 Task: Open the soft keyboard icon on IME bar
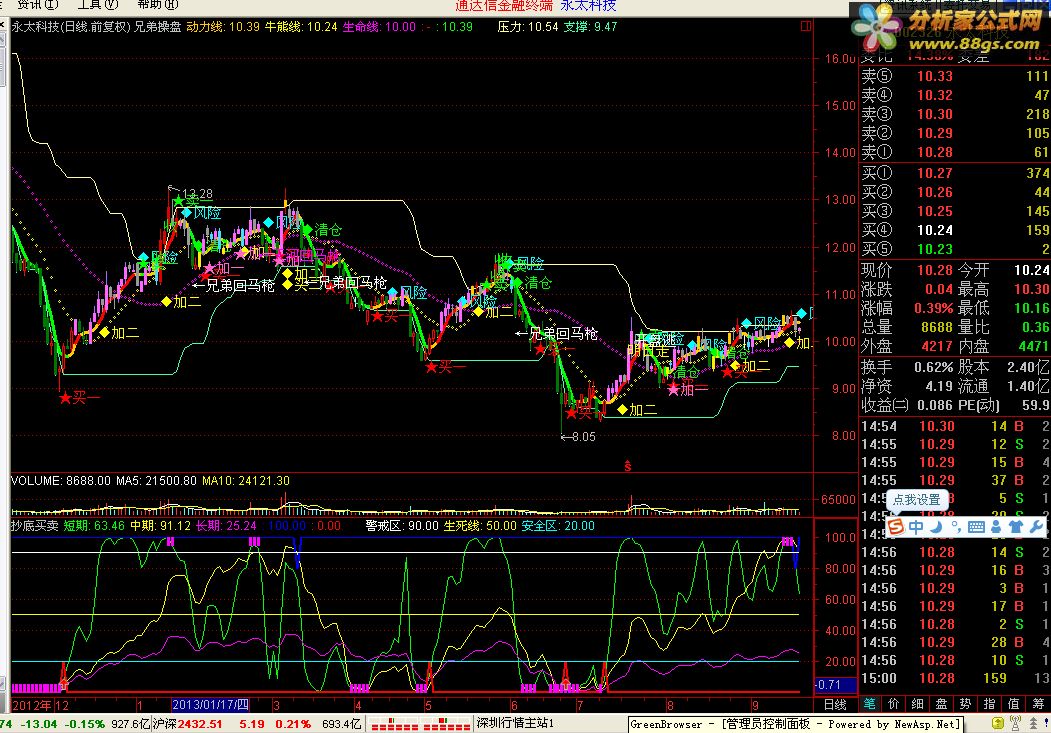point(977,527)
